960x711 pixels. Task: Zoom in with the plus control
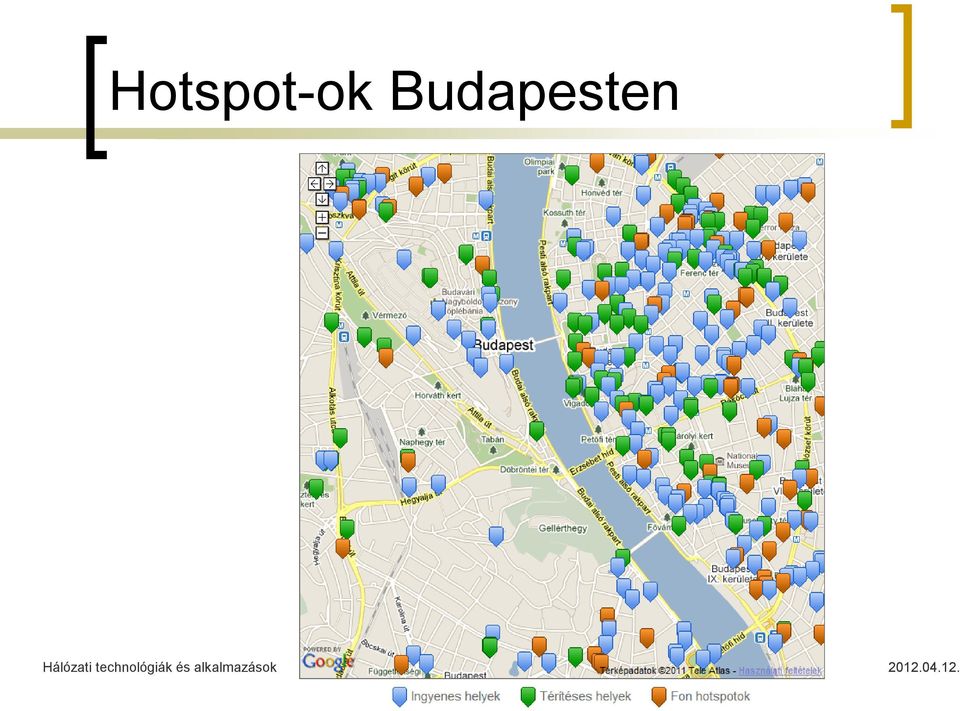pyautogui.click(x=322, y=217)
